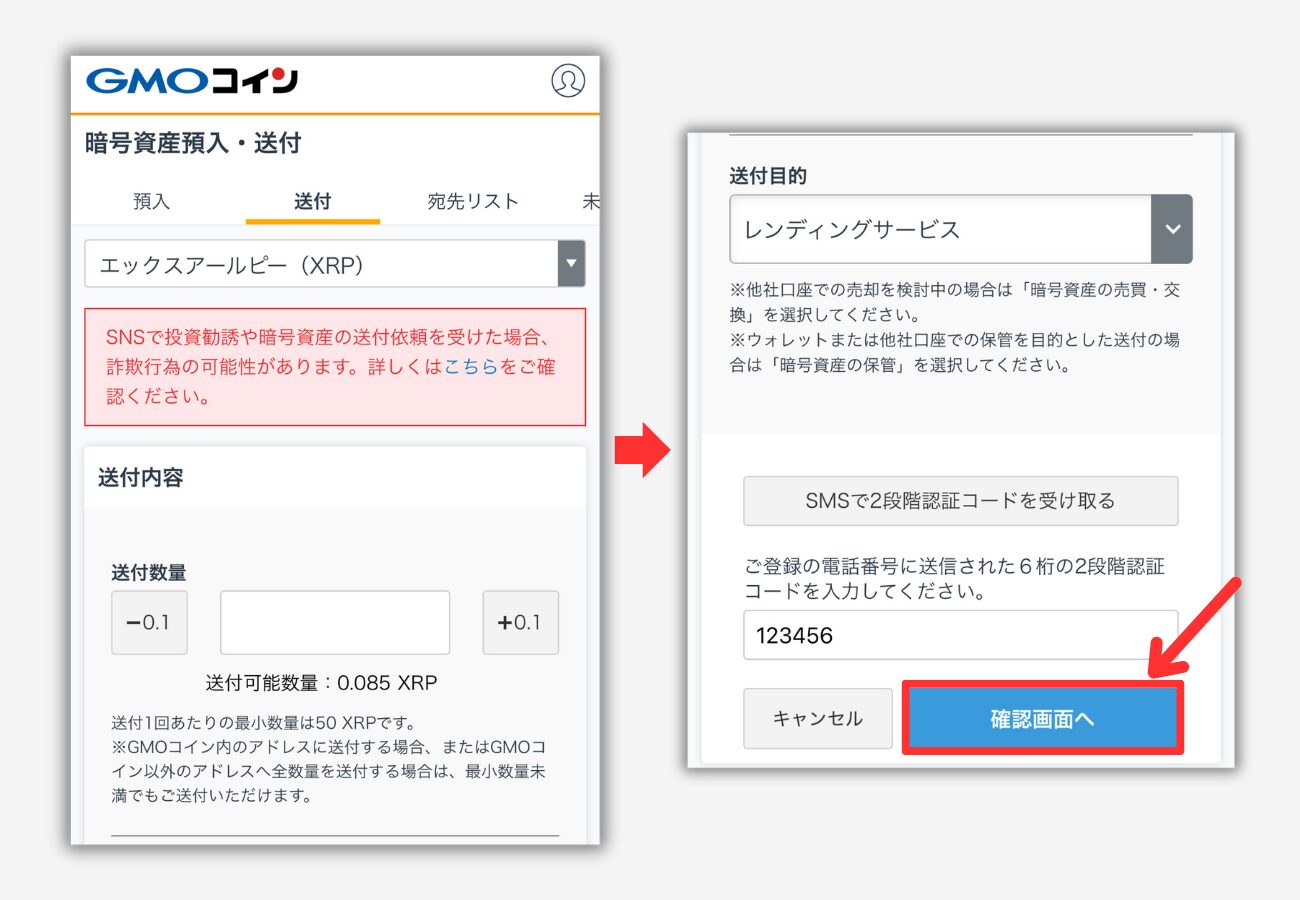Decrease amount with −0.1 button
The width and height of the screenshot is (1300, 900).
[149, 623]
